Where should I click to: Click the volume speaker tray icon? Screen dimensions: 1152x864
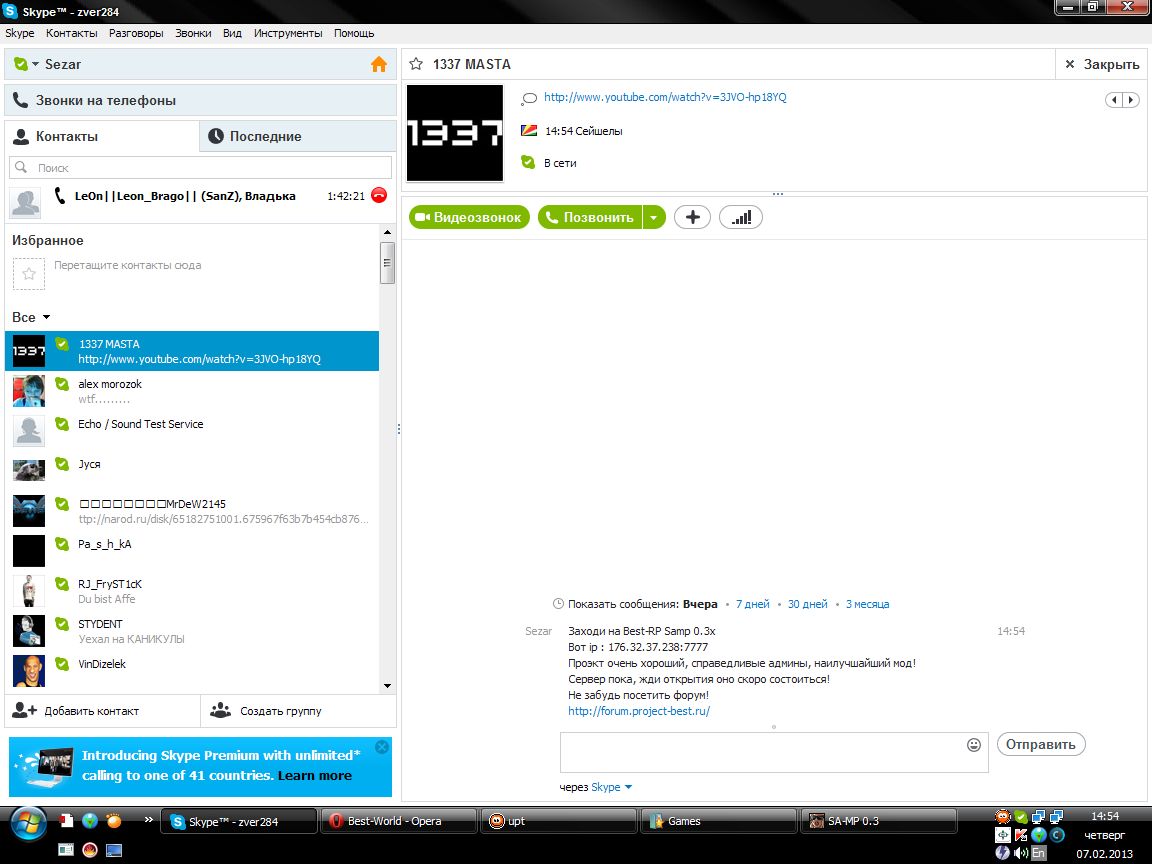[x=1020, y=853]
